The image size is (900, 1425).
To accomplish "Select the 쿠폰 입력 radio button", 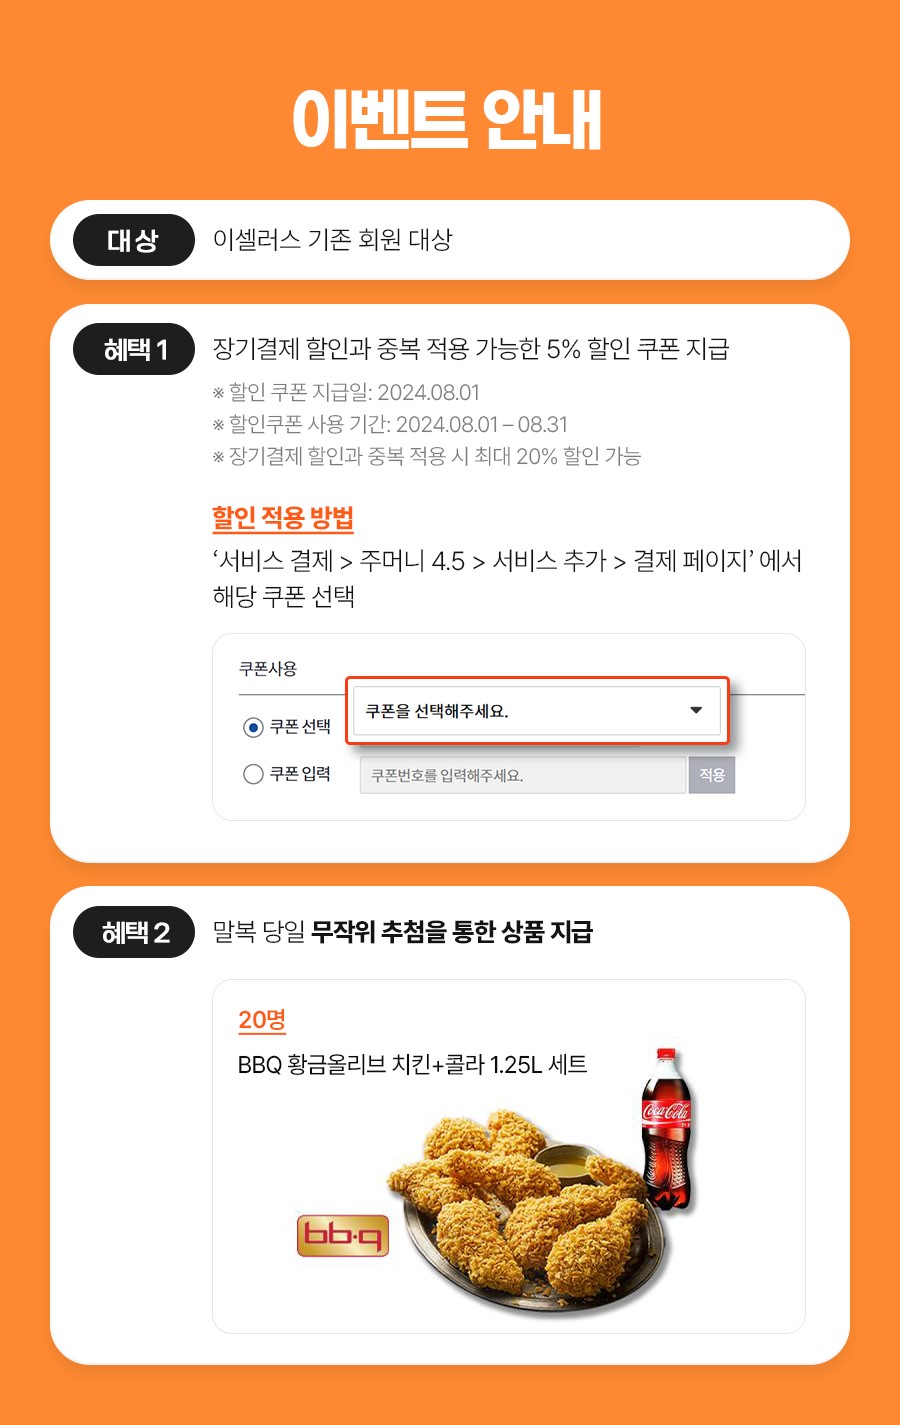I will pyautogui.click(x=253, y=774).
